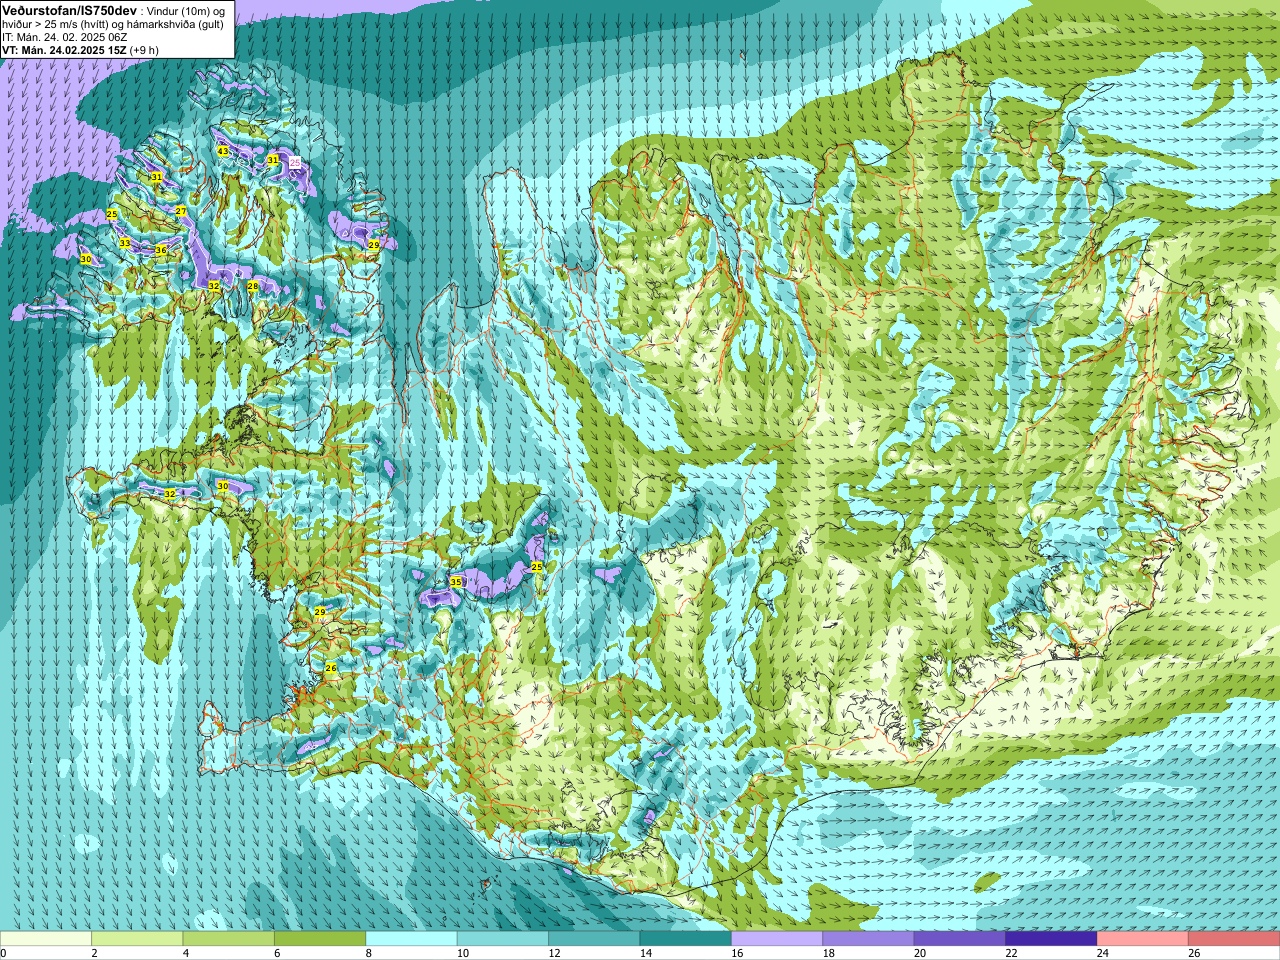Select the 24–26 m/s pink legend swatch
The width and height of the screenshot is (1280, 960).
click(1143, 938)
